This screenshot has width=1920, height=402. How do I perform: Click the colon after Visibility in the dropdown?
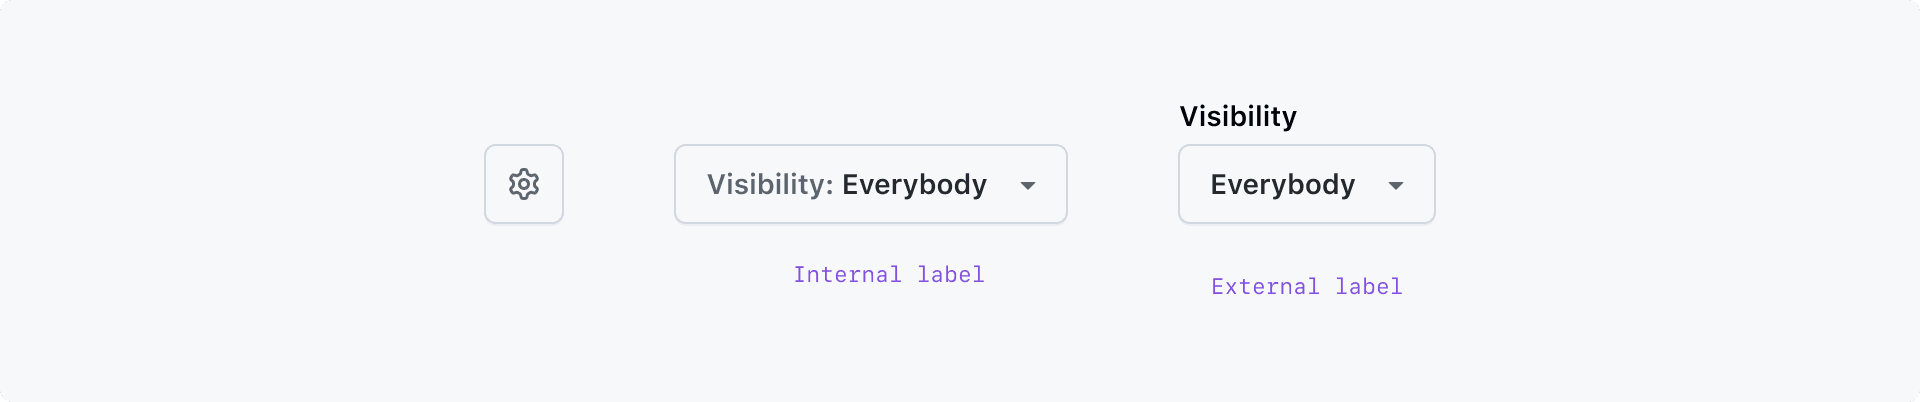point(829,187)
